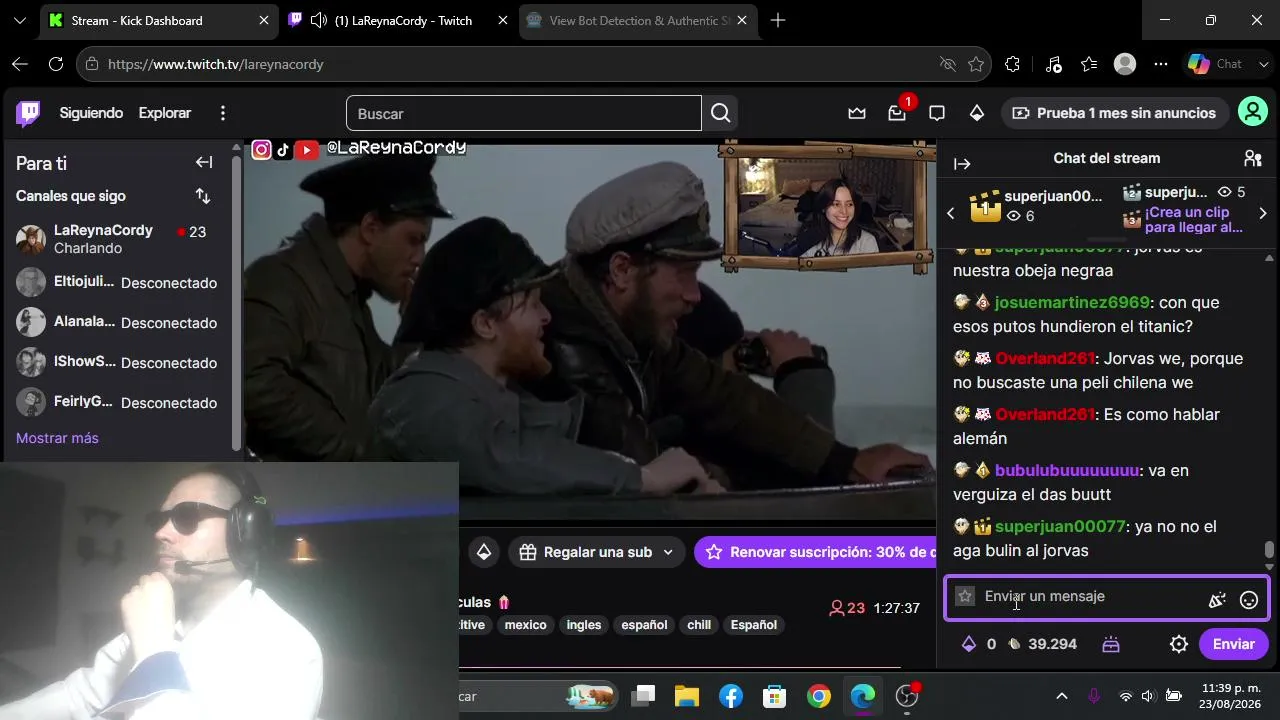1280x720 pixels.
Task: Open OBS Studio from the taskbar
Action: pyautogui.click(x=907, y=696)
